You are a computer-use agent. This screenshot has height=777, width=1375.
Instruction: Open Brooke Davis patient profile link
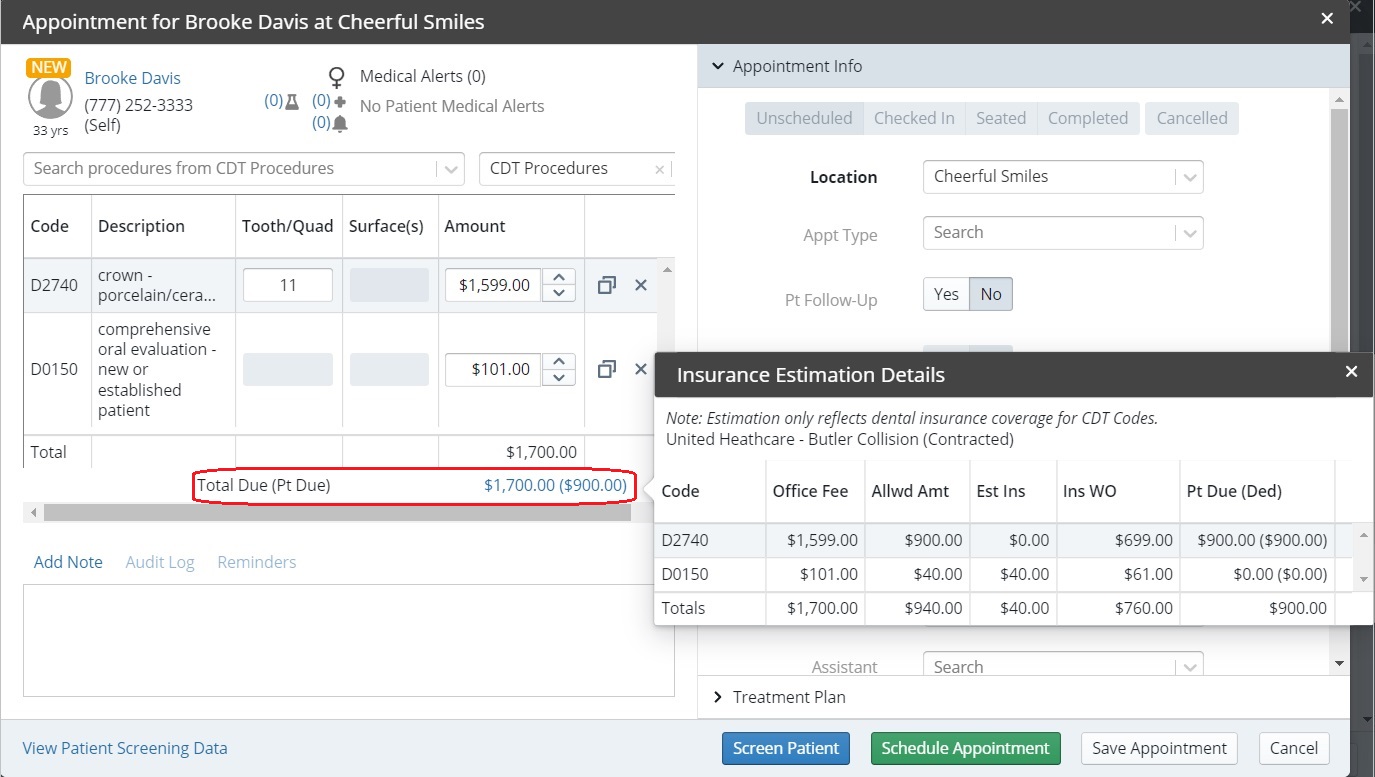click(133, 78)
